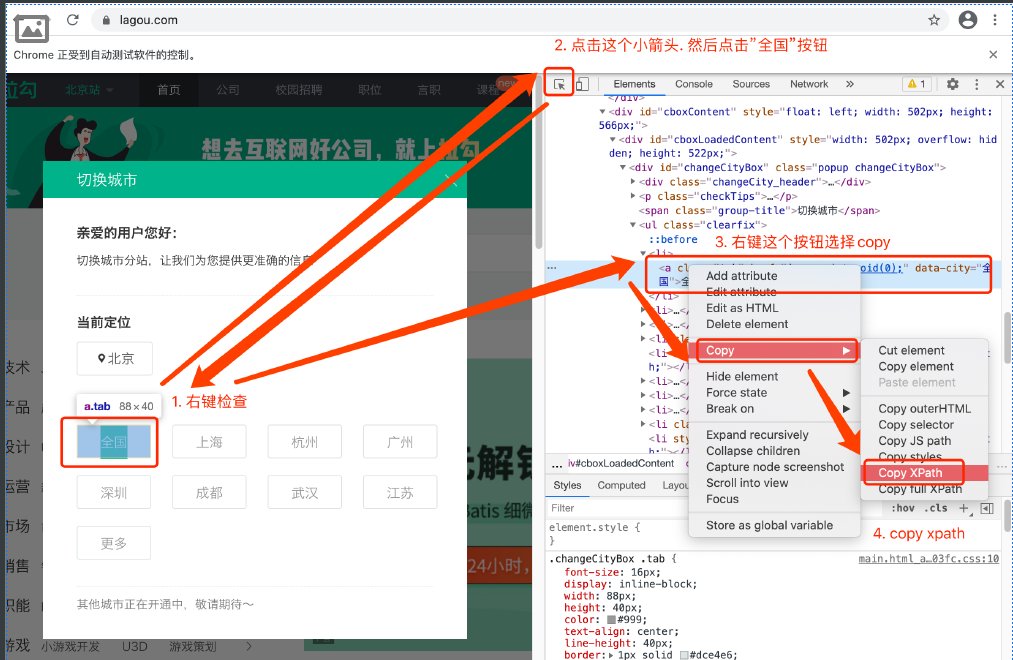Expand the changeCity_header div node

[x=633, y=182]
